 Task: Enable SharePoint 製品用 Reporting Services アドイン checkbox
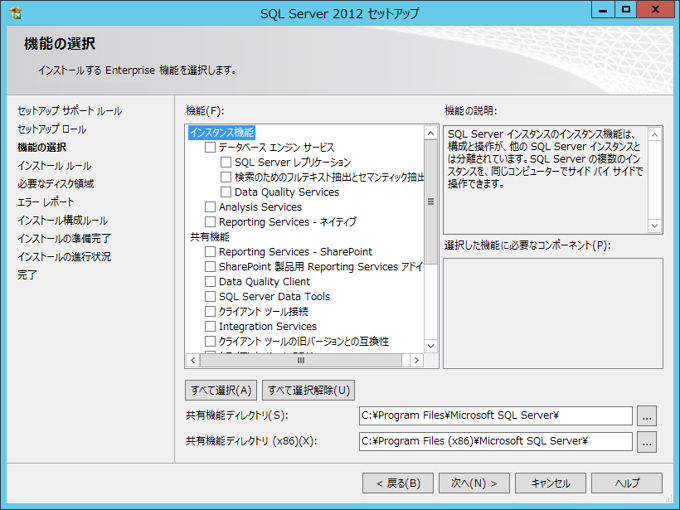210,266
